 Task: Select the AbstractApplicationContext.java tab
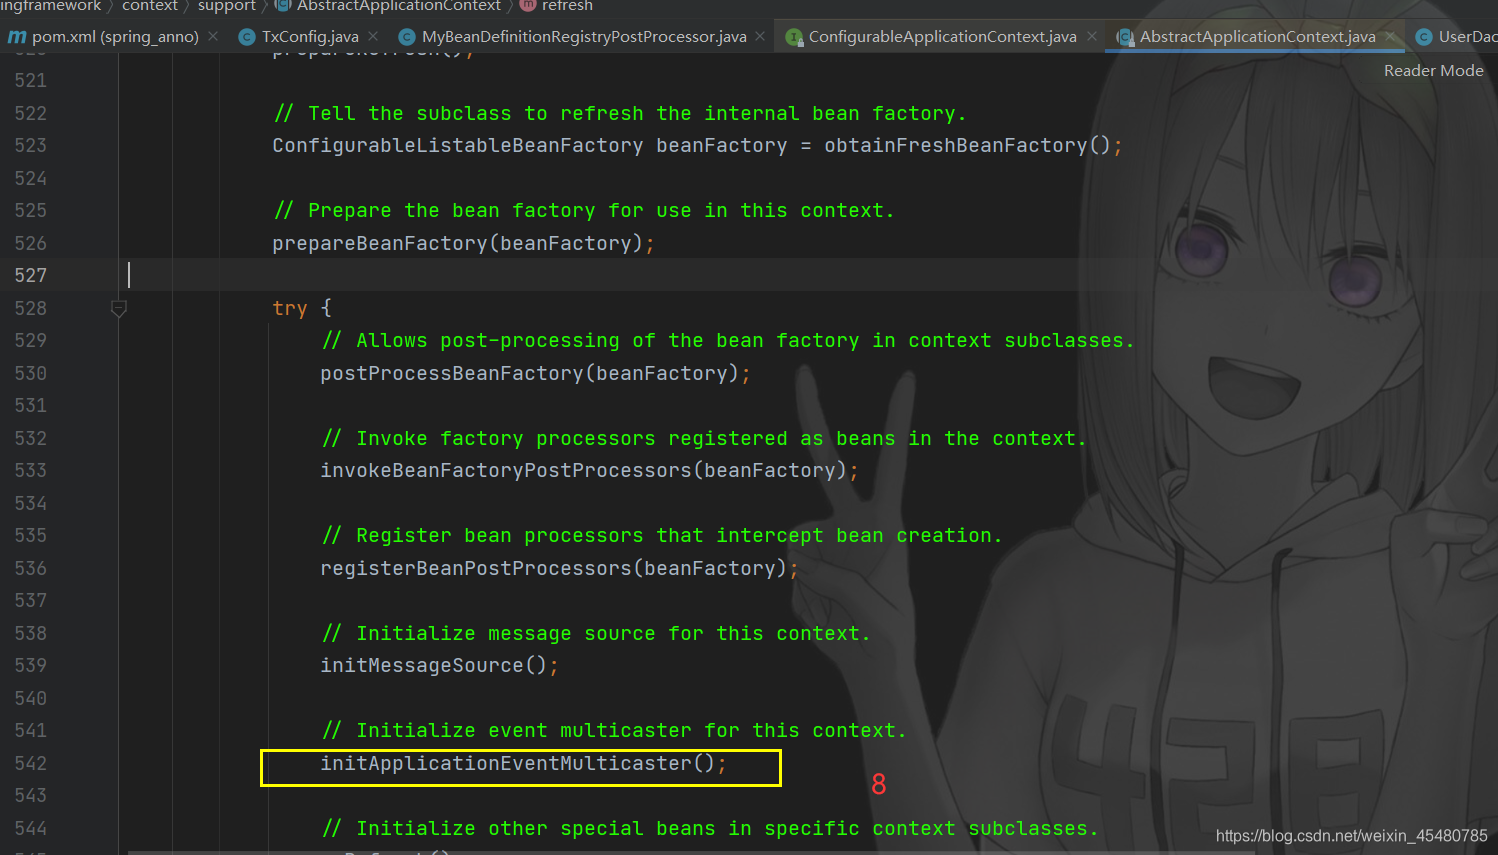click(x=1257, y=37)
